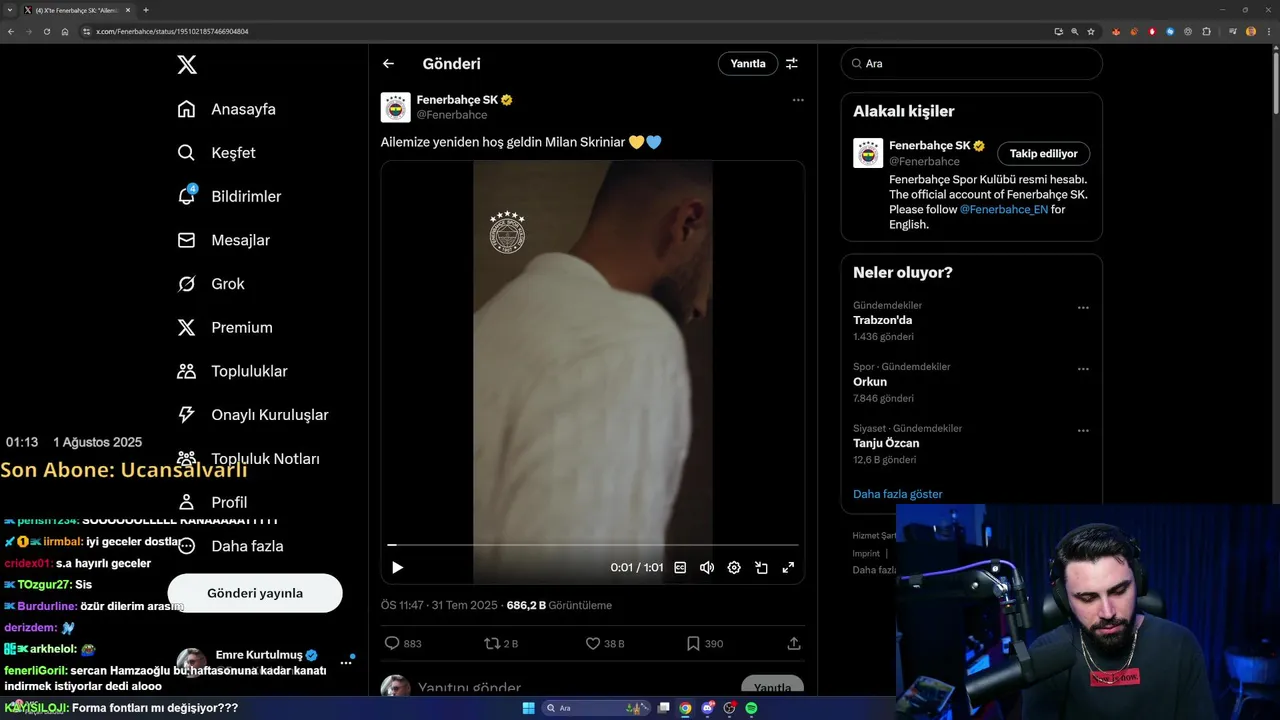
Task: Like the tweet with the heart icon
Action: click(592, 643)
